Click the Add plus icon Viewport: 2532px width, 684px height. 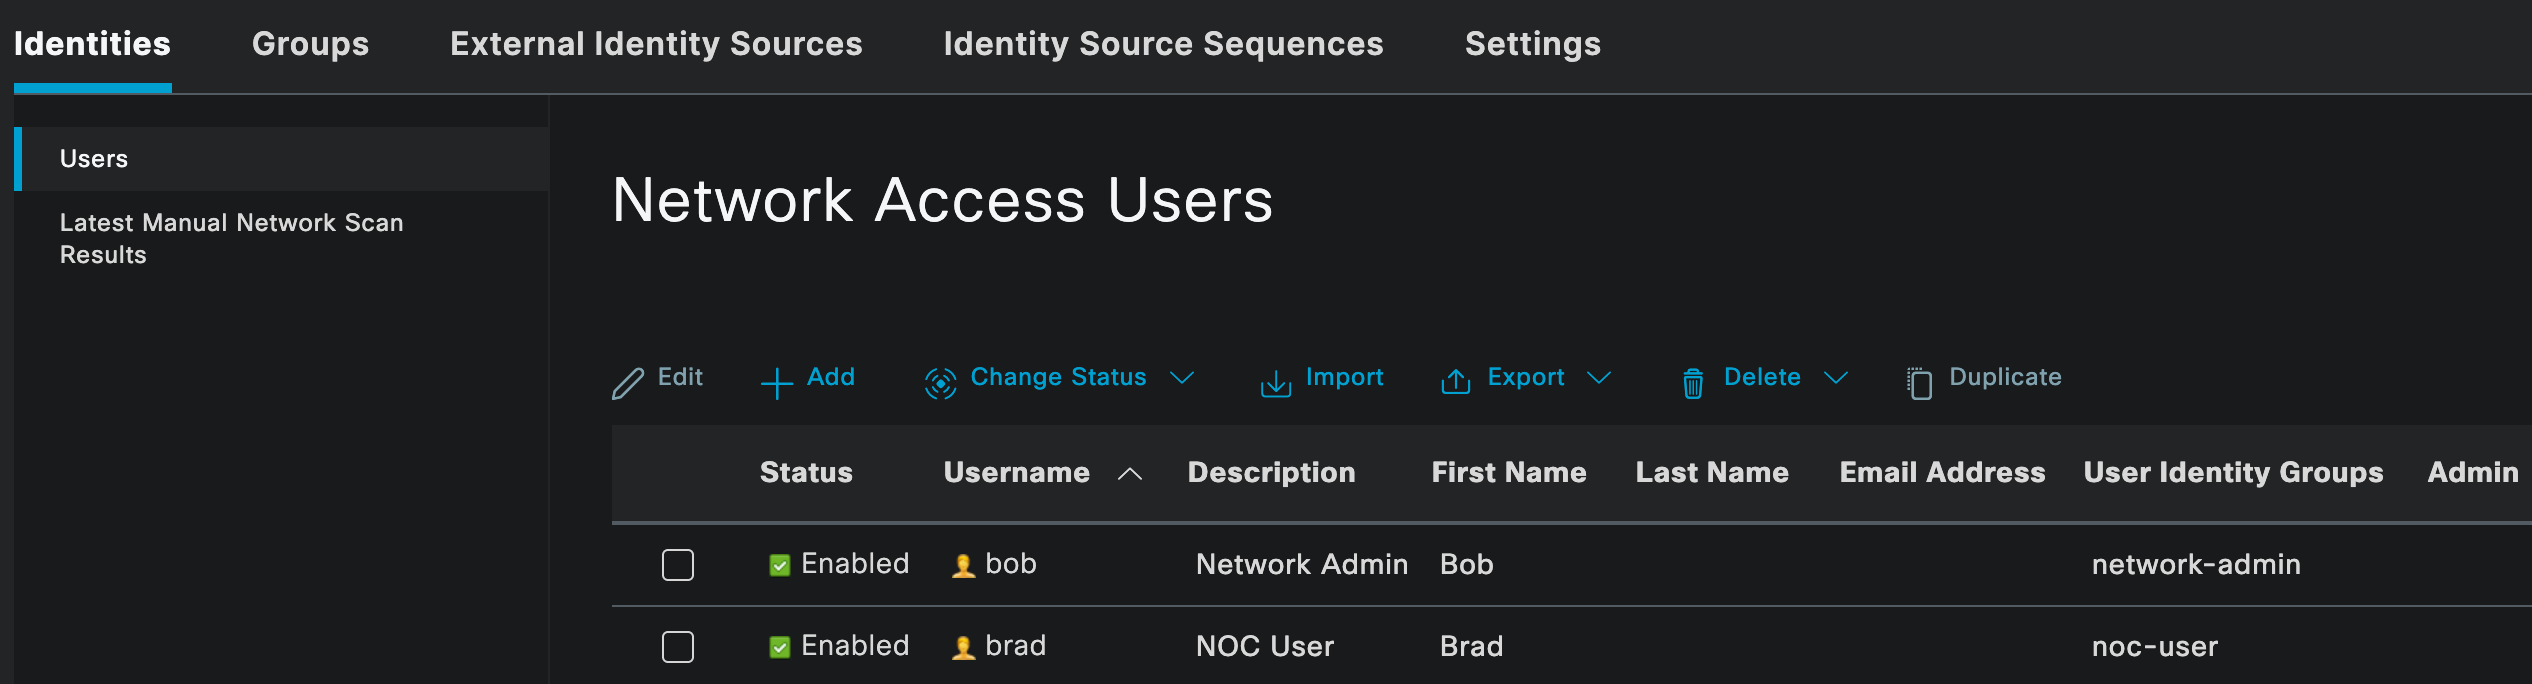(776, 383)
